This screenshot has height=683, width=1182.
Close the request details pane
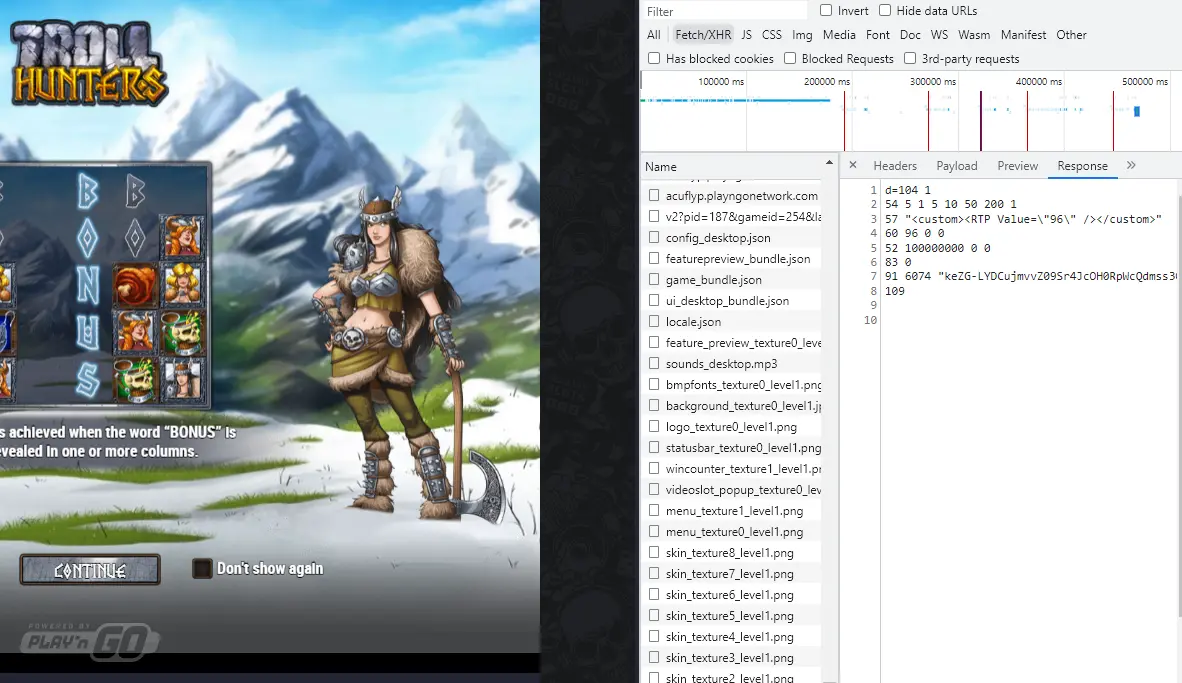click(x=853, y=165)
